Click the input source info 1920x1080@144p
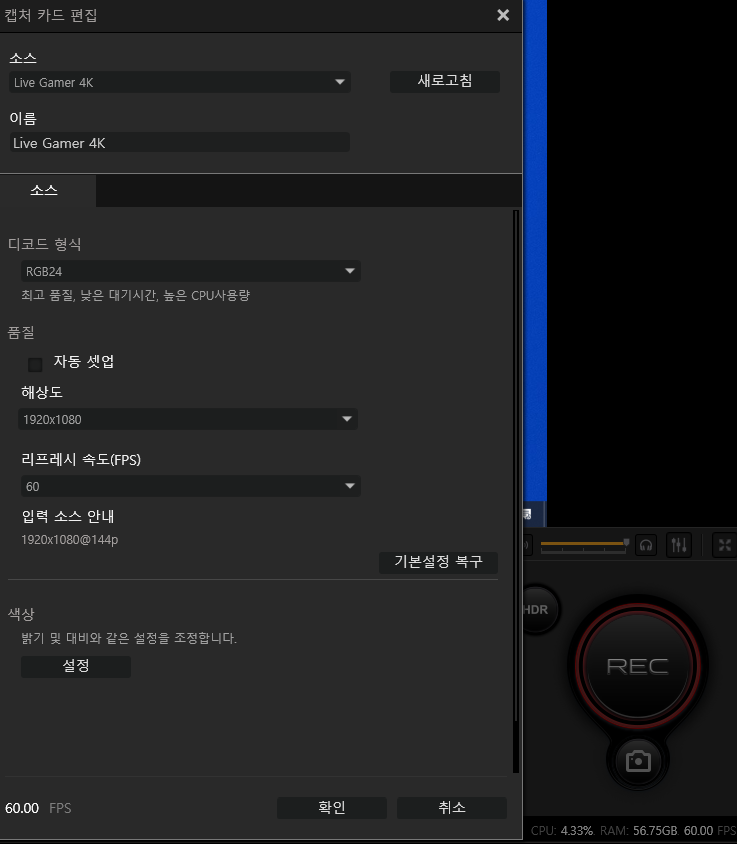The width and height of the screenshot is (737, 844). point(69,539)
